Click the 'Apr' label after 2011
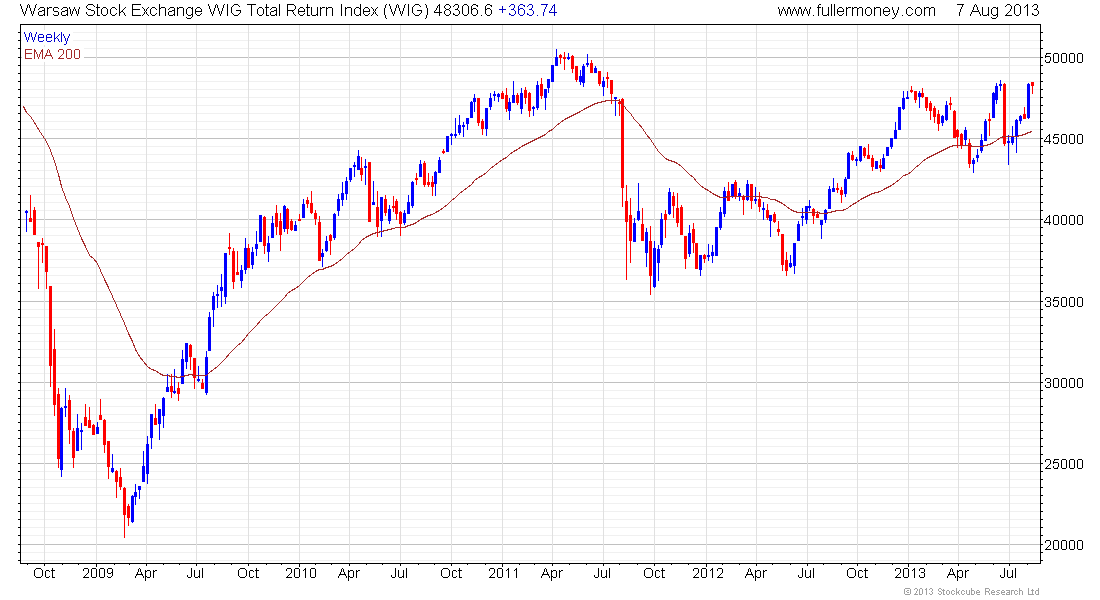This screenshot has height=600, width=1100. (552, 574)
